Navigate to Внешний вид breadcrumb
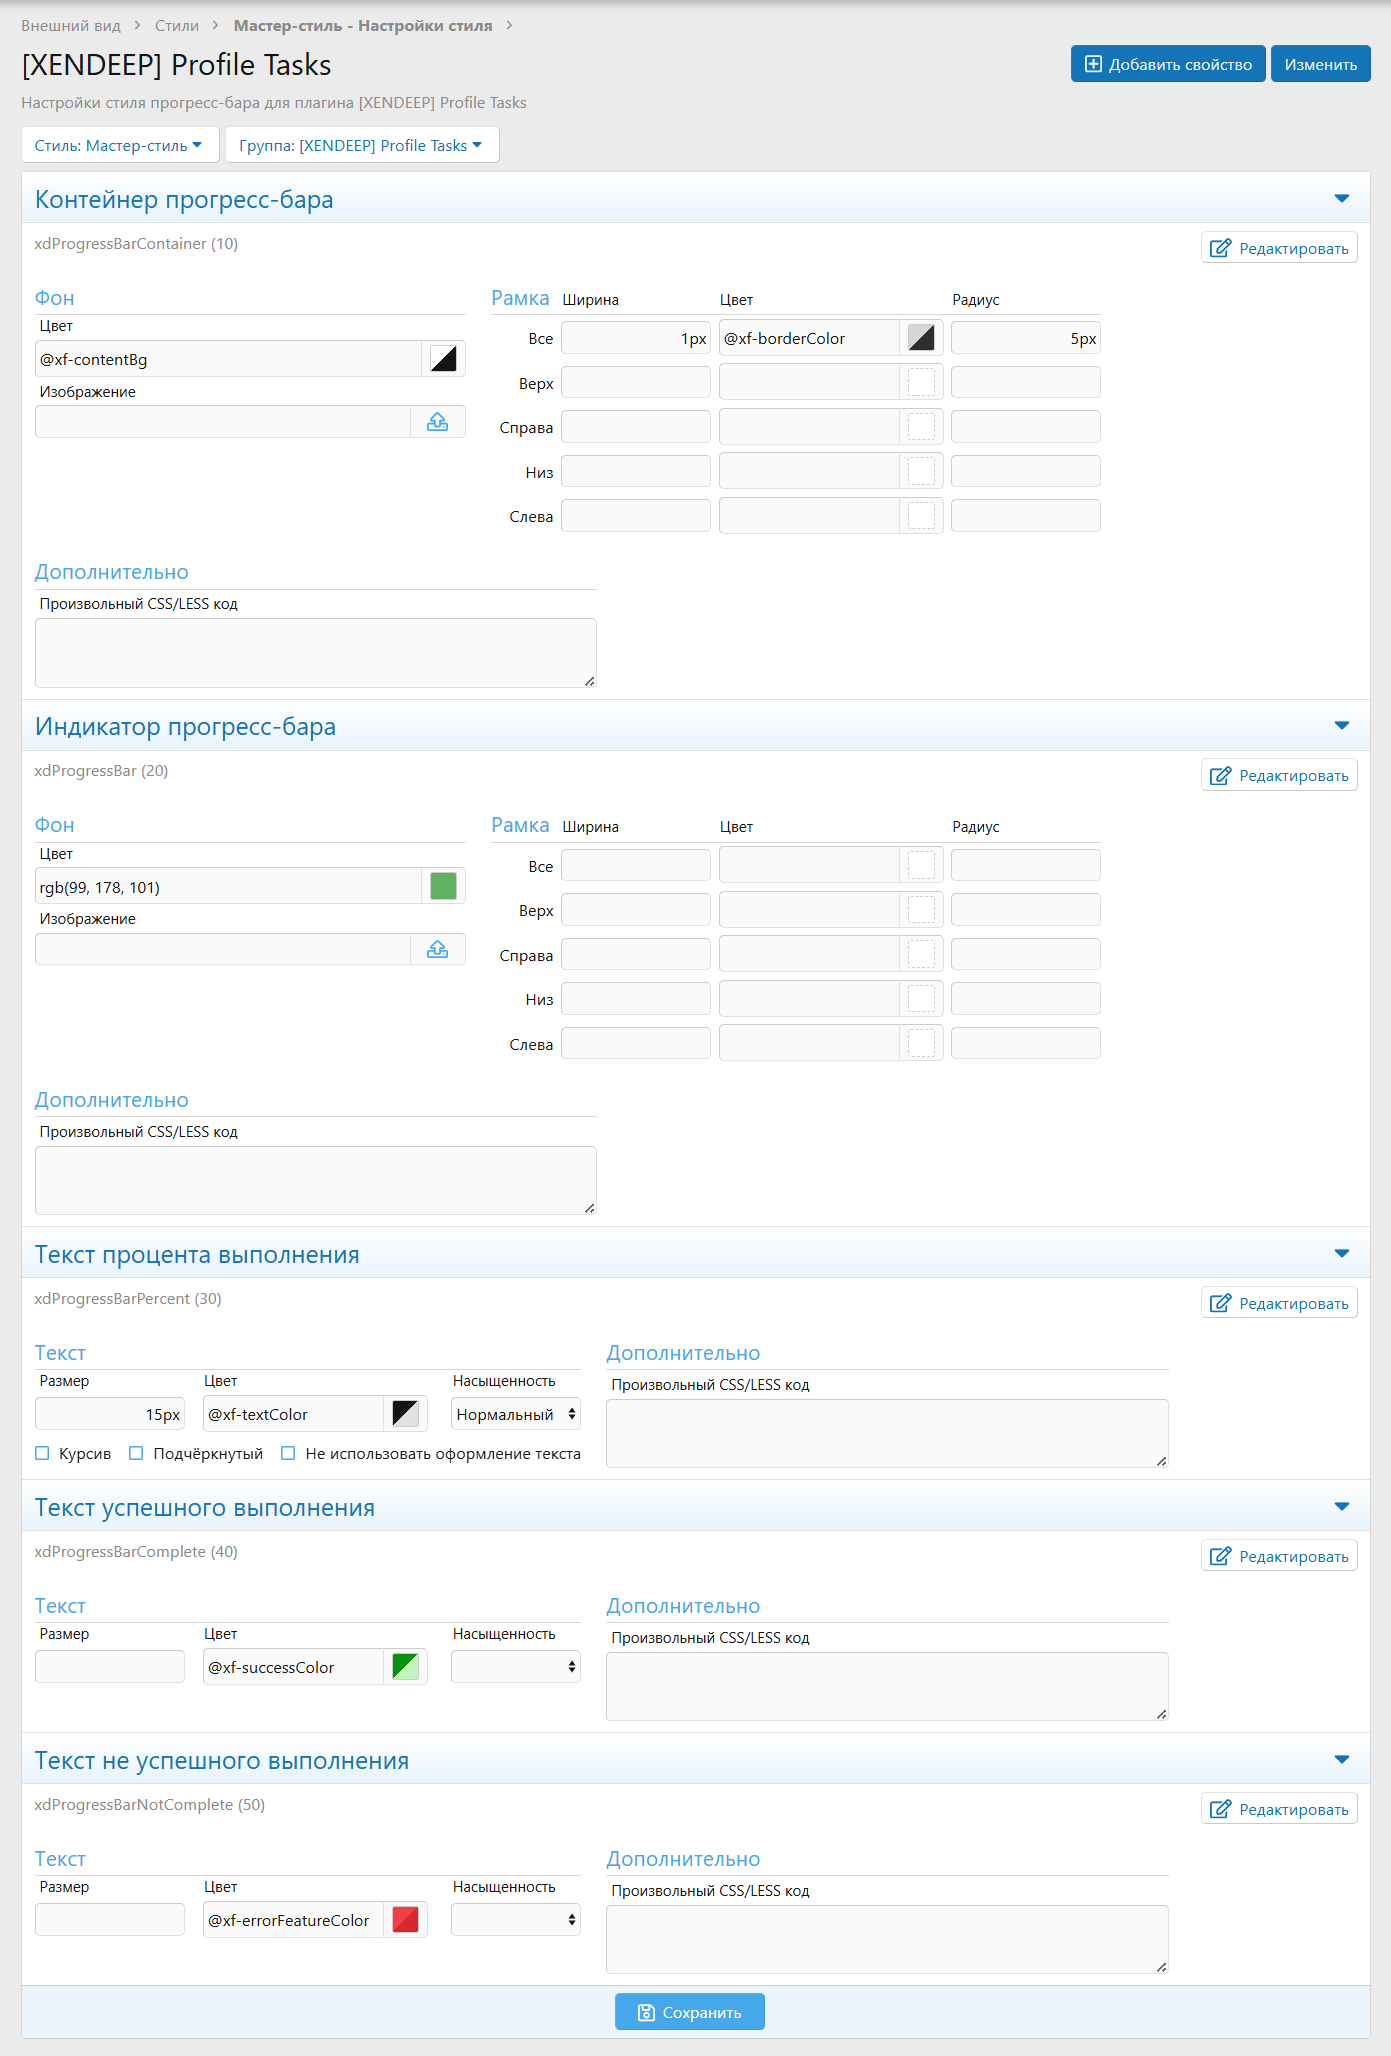Viewport: 1391px width, 2056px height. [71, 25]
